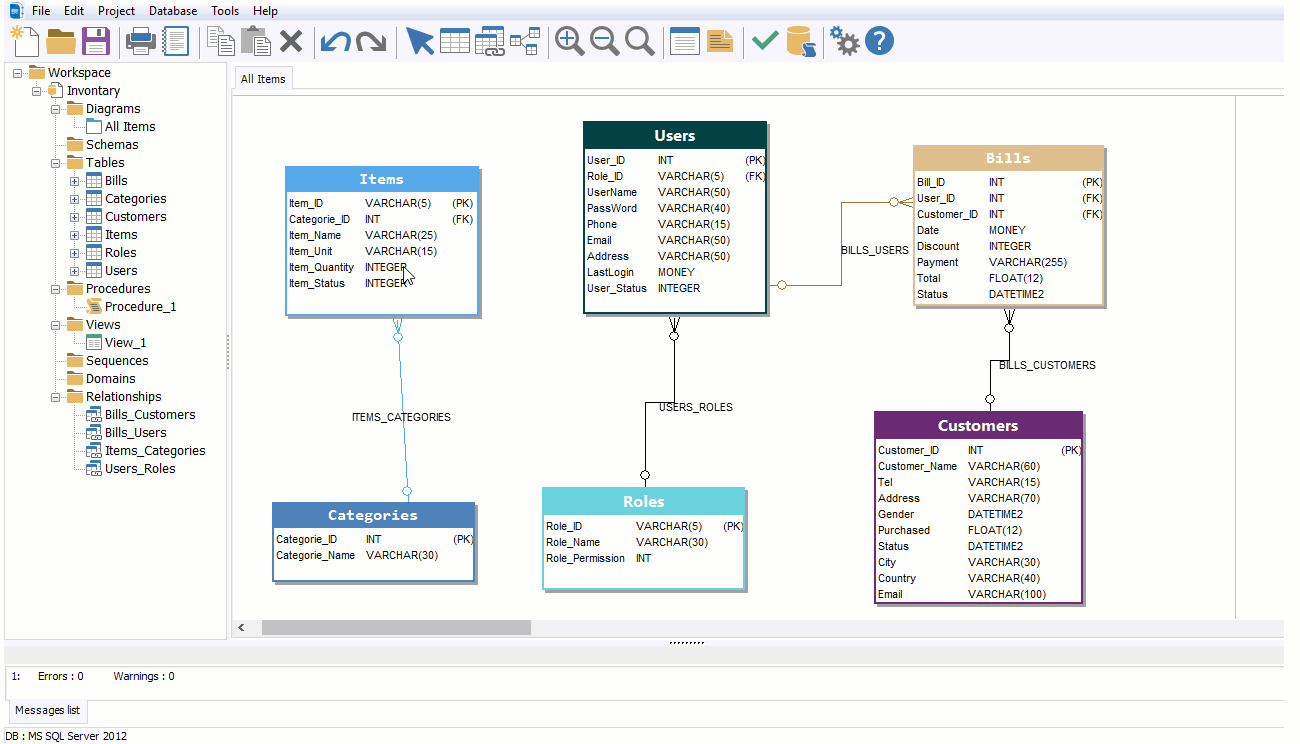Select the New Relationship tool
1300x744 pixels.
490,41
